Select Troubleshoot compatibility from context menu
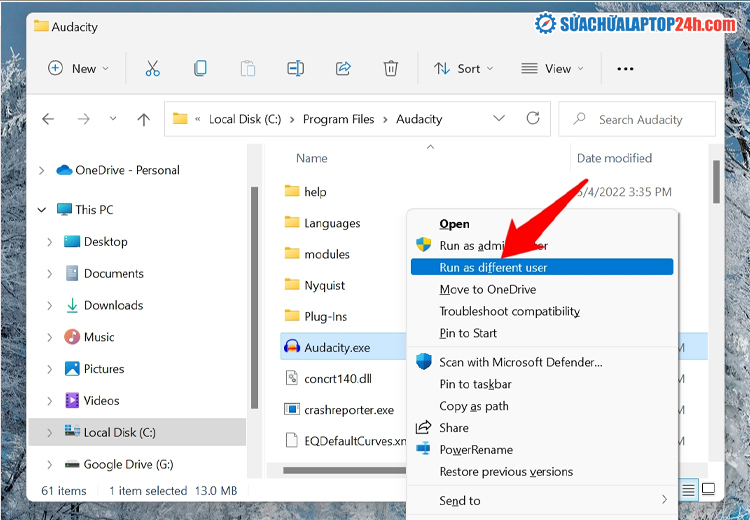Screen dimensions: 750x520 pyautogui.click(x=509, y=311)
